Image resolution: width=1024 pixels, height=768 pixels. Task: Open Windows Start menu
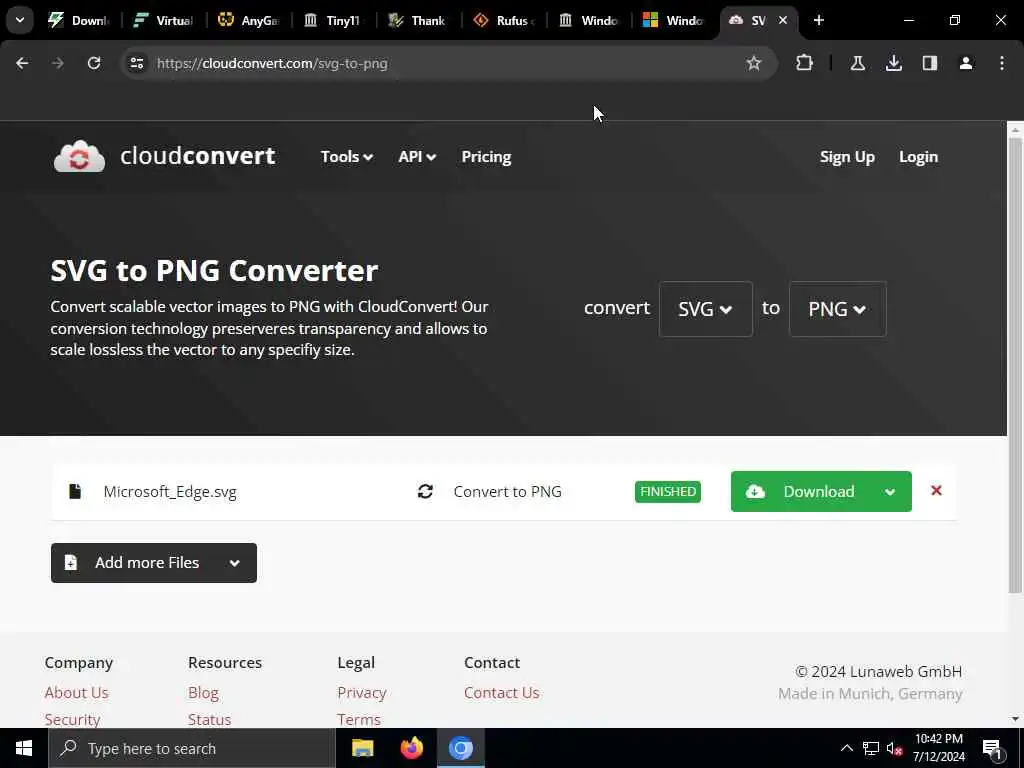click(x=24, y=748)
